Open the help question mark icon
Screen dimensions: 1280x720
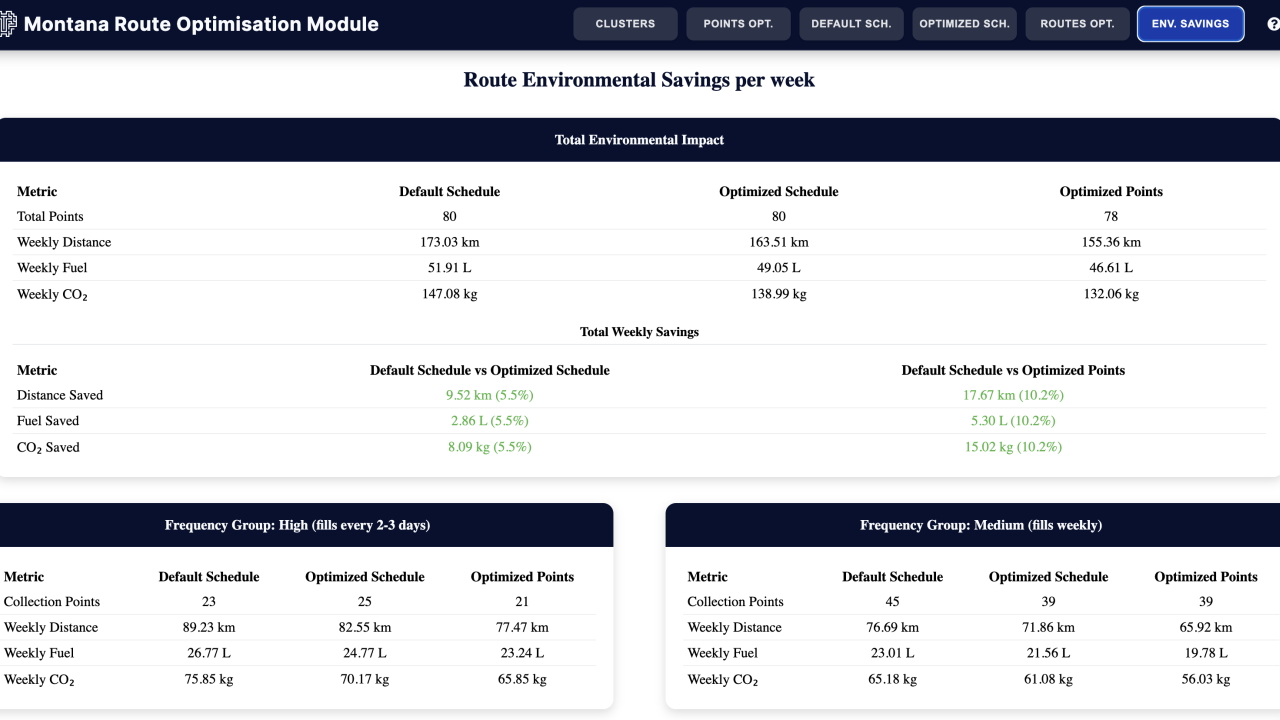1274,23
